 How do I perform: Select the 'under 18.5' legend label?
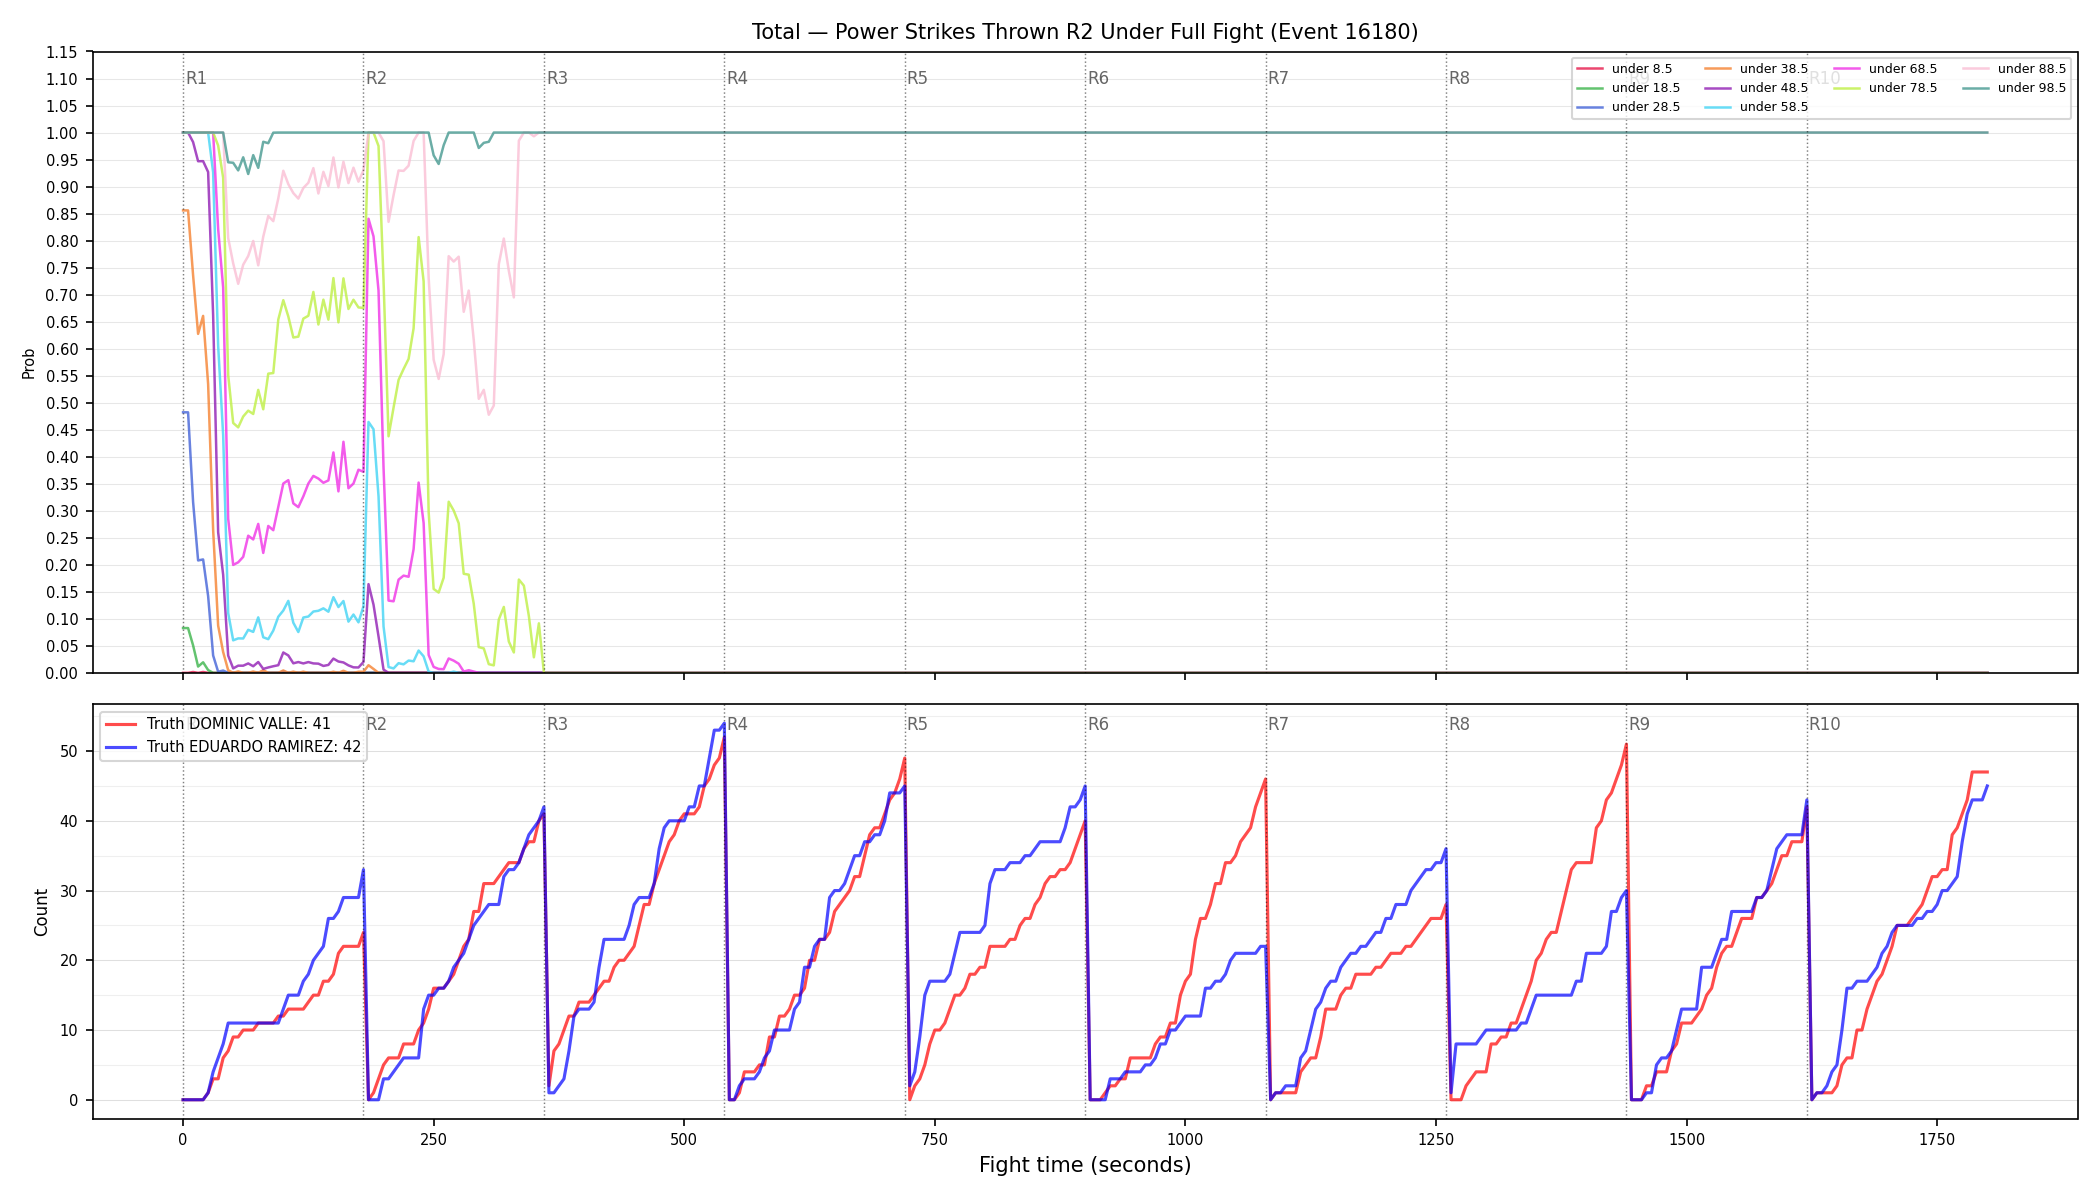tap(1646, 88)
